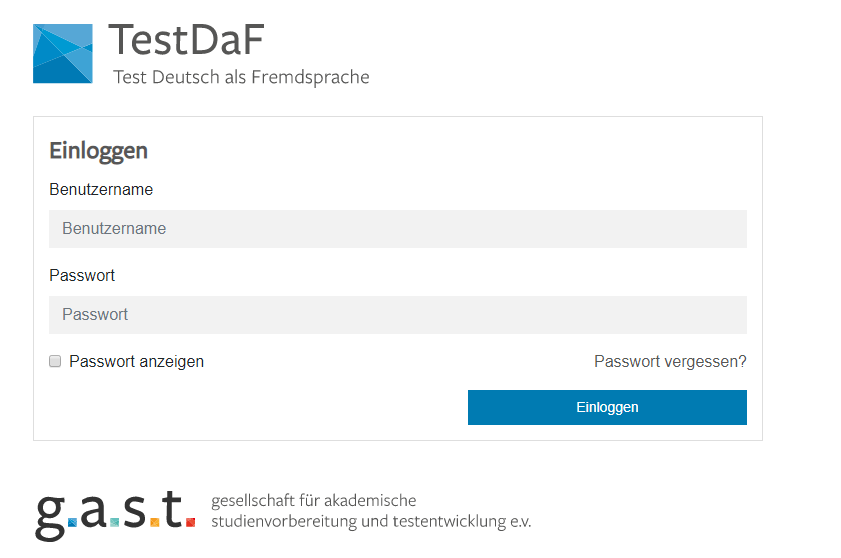Click the letter g in g.a.s.t. logo
Viewport: 841px width, 558px height.
50,512
